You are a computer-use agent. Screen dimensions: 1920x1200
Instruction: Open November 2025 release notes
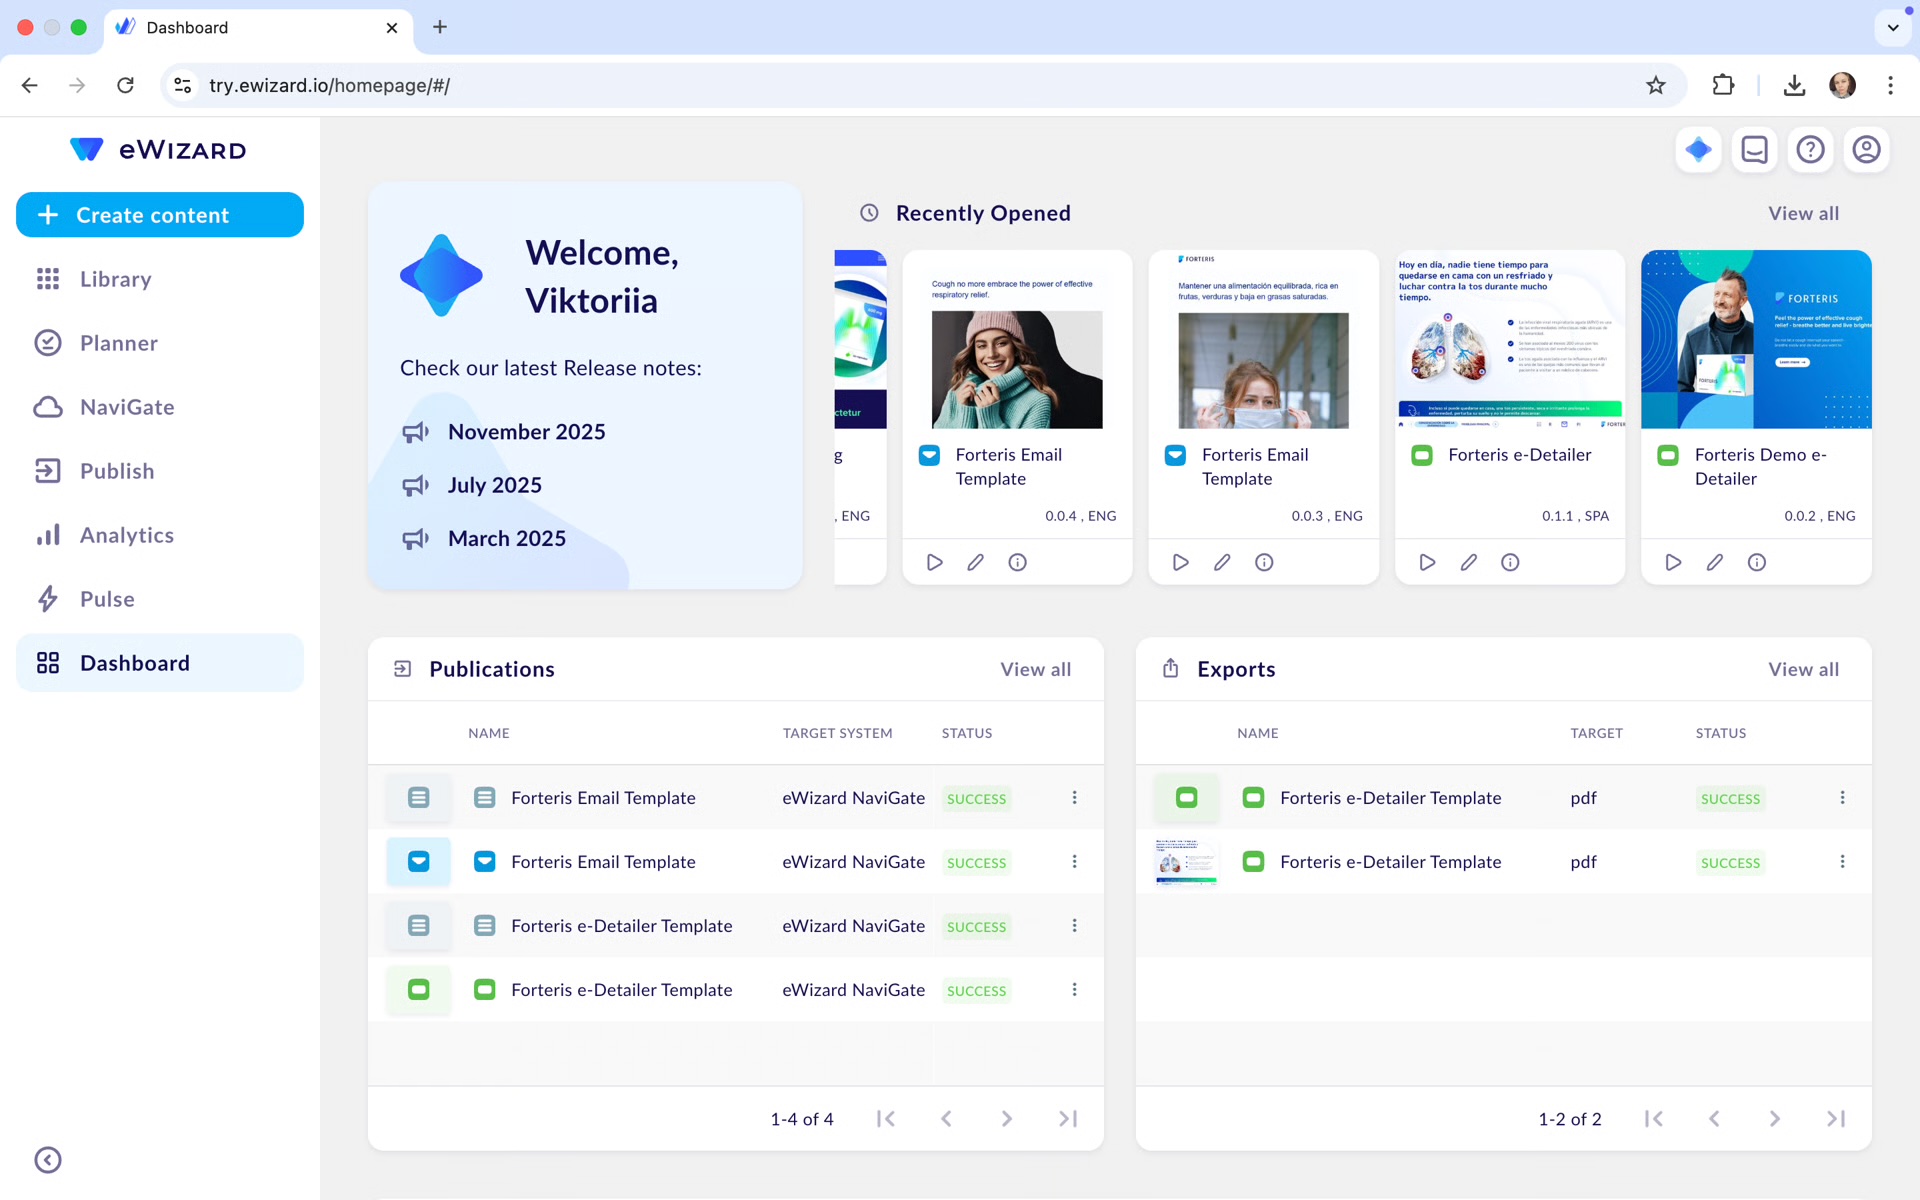(x=526, y=432)
